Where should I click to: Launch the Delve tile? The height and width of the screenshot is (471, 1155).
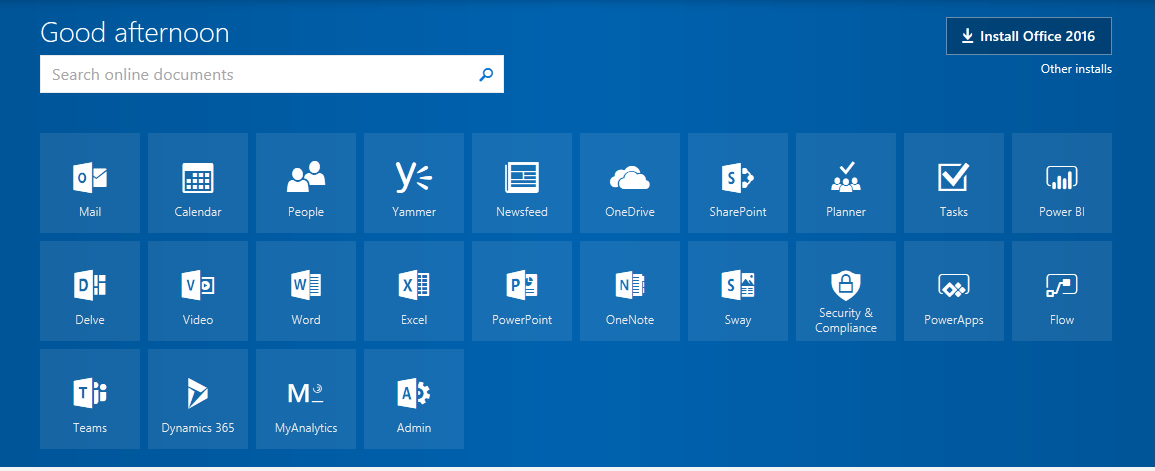click(x=90, y=291)
